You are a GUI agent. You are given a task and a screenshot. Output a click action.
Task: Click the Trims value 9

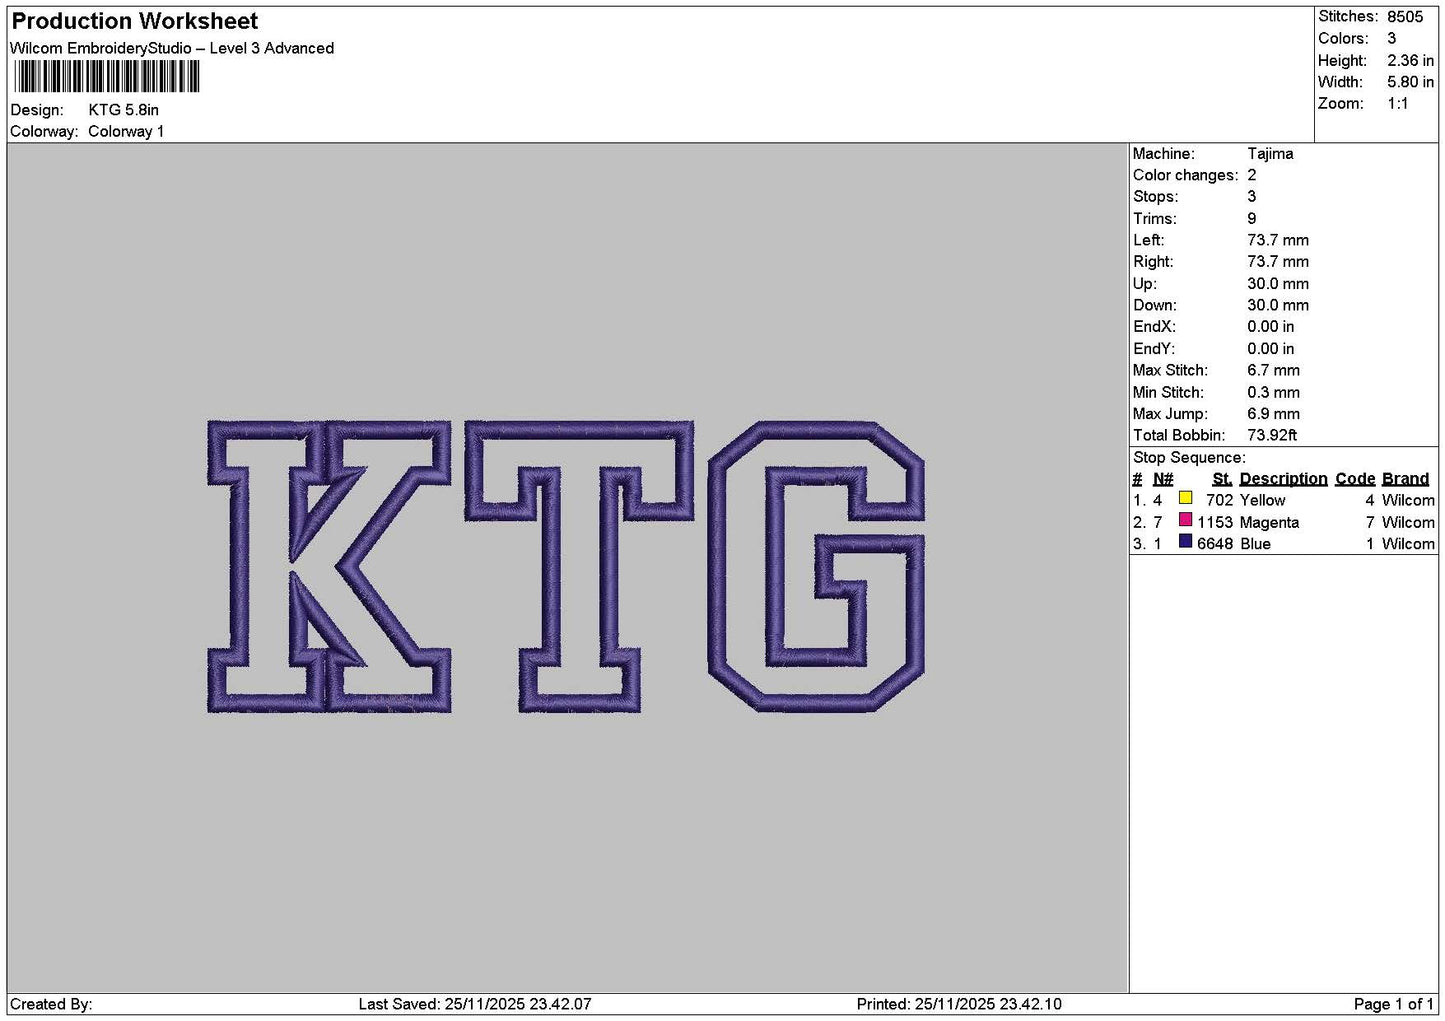(x=1252, y=219)
